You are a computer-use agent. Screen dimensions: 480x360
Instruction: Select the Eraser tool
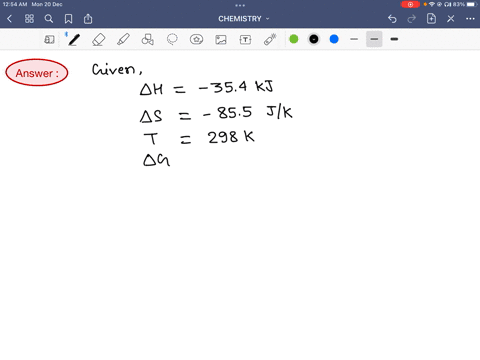98,40
